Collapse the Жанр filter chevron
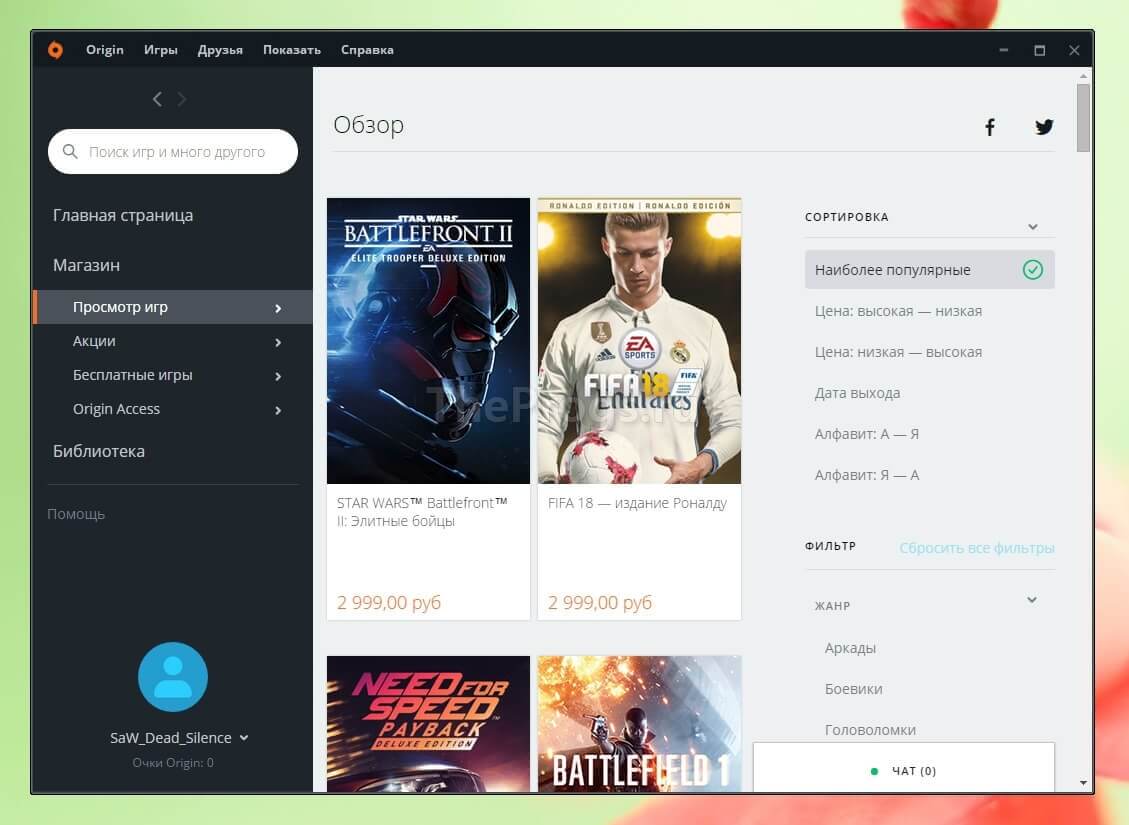Viewport: 1129px width, 825px height. coord(1032,600)
